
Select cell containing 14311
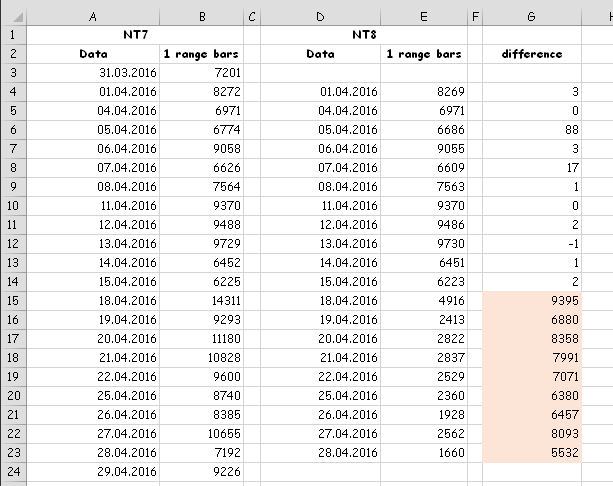pyautogui.click(x=201, y=301)
